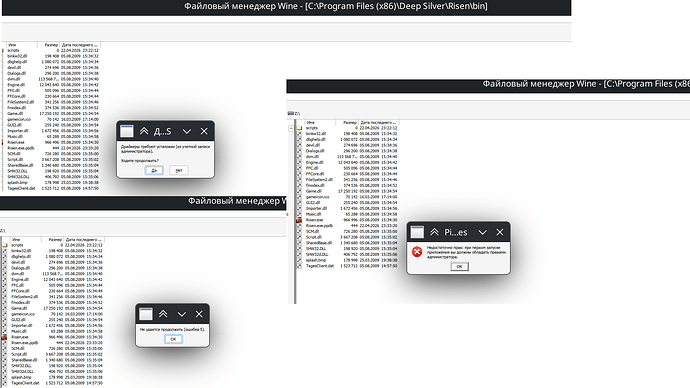Sort by Размер column in Pi...es-dialog window
This screenshot has width=690, height=388.
coord(347,122)
